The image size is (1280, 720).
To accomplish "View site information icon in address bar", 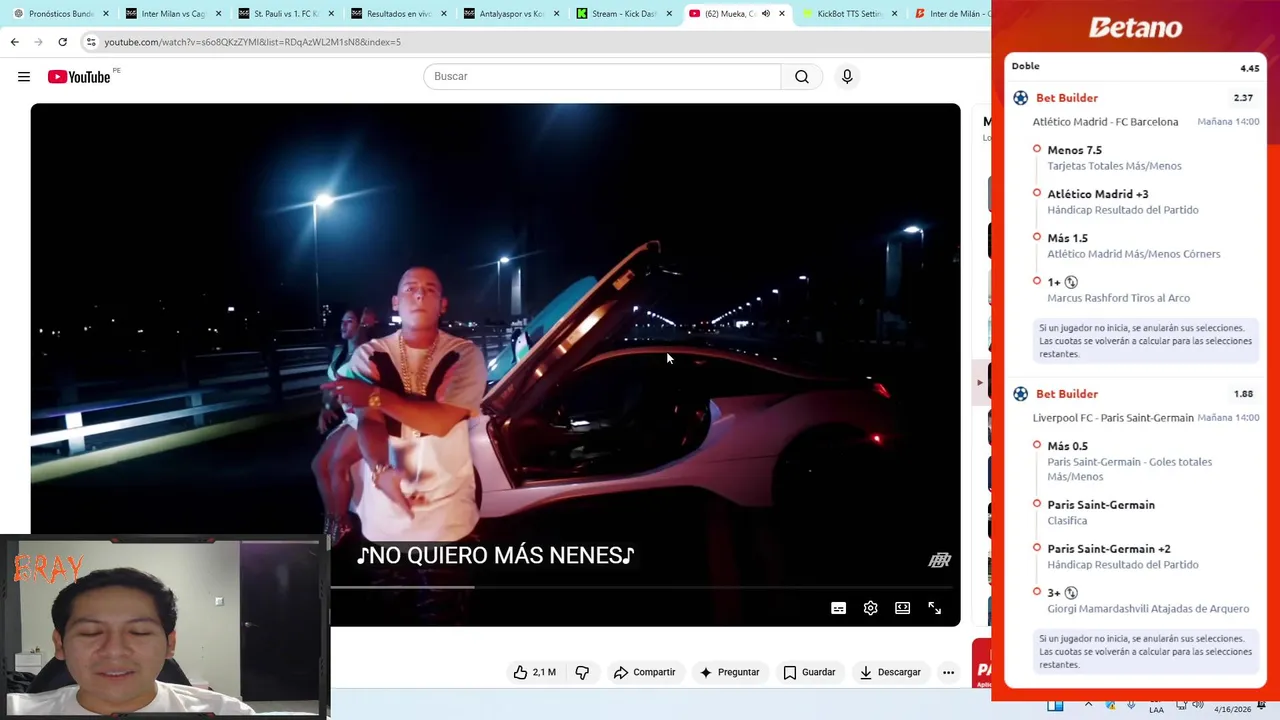I will click(x=91, y=42).
